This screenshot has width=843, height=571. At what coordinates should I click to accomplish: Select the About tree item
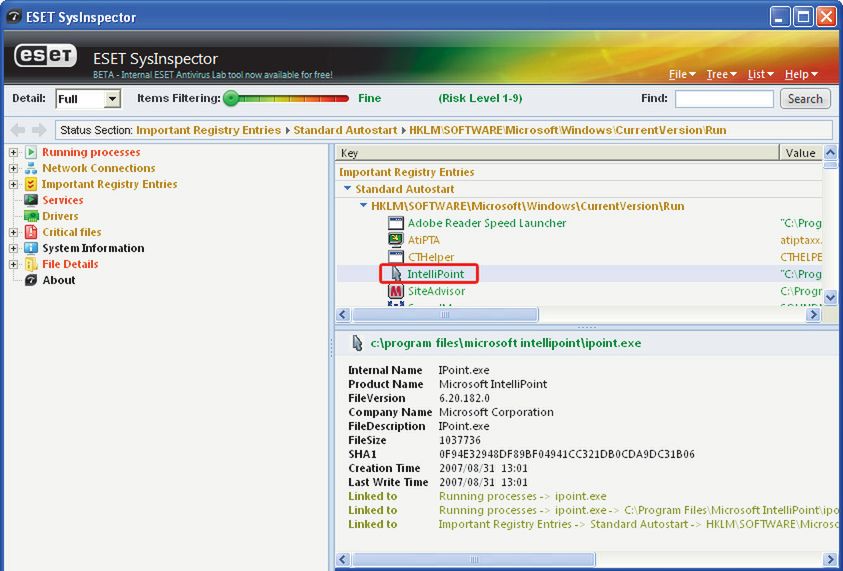click(x=59, y=280)
